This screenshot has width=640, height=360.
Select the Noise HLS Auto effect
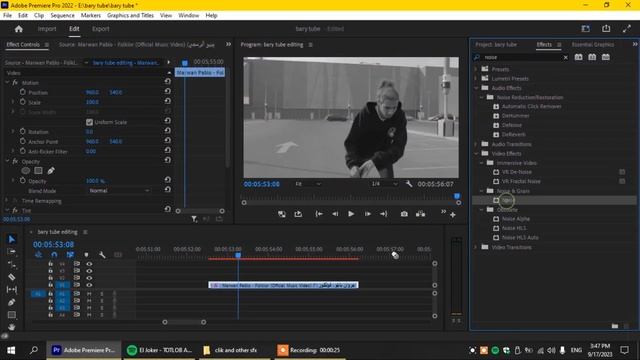pos(520,237)
